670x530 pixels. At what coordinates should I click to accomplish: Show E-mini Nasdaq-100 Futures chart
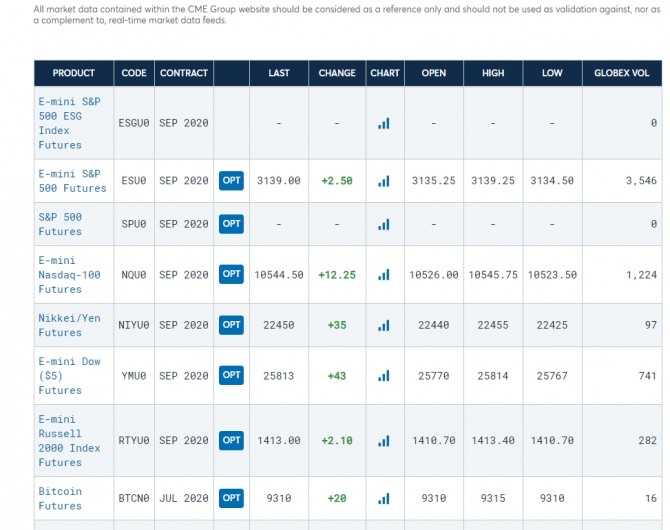point(384,275)
